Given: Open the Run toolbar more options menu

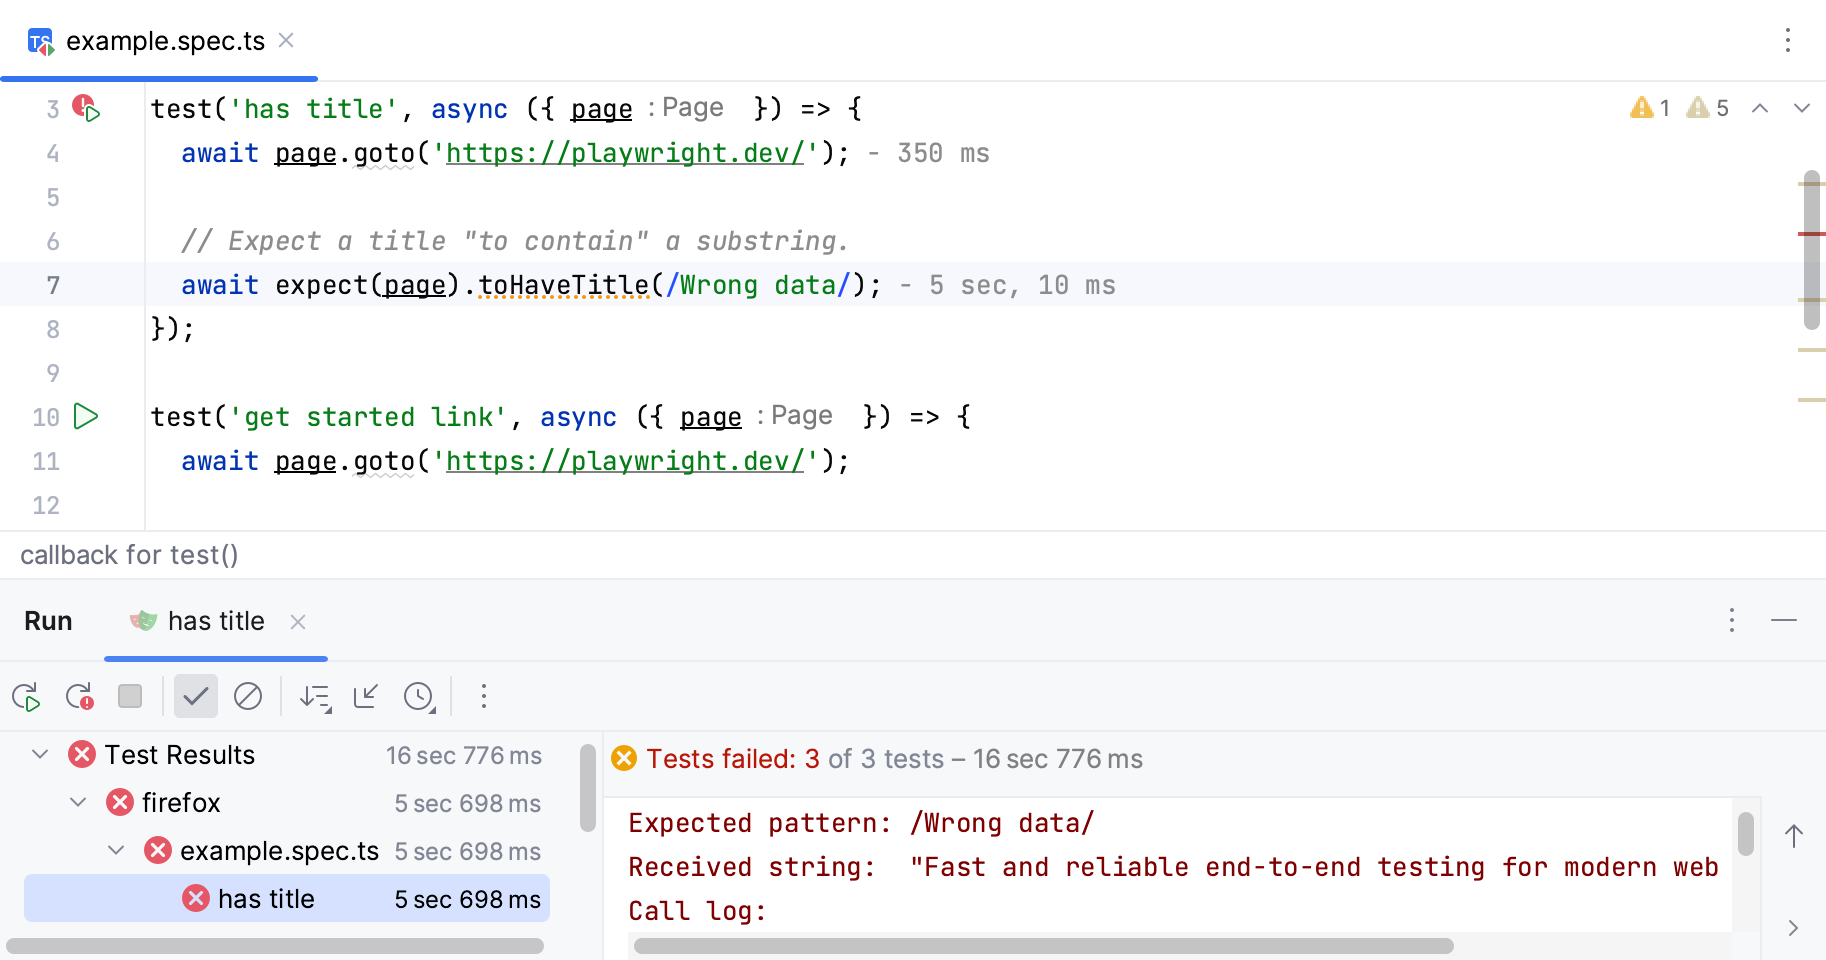Looking at the screenshot, I should point(484,696).
